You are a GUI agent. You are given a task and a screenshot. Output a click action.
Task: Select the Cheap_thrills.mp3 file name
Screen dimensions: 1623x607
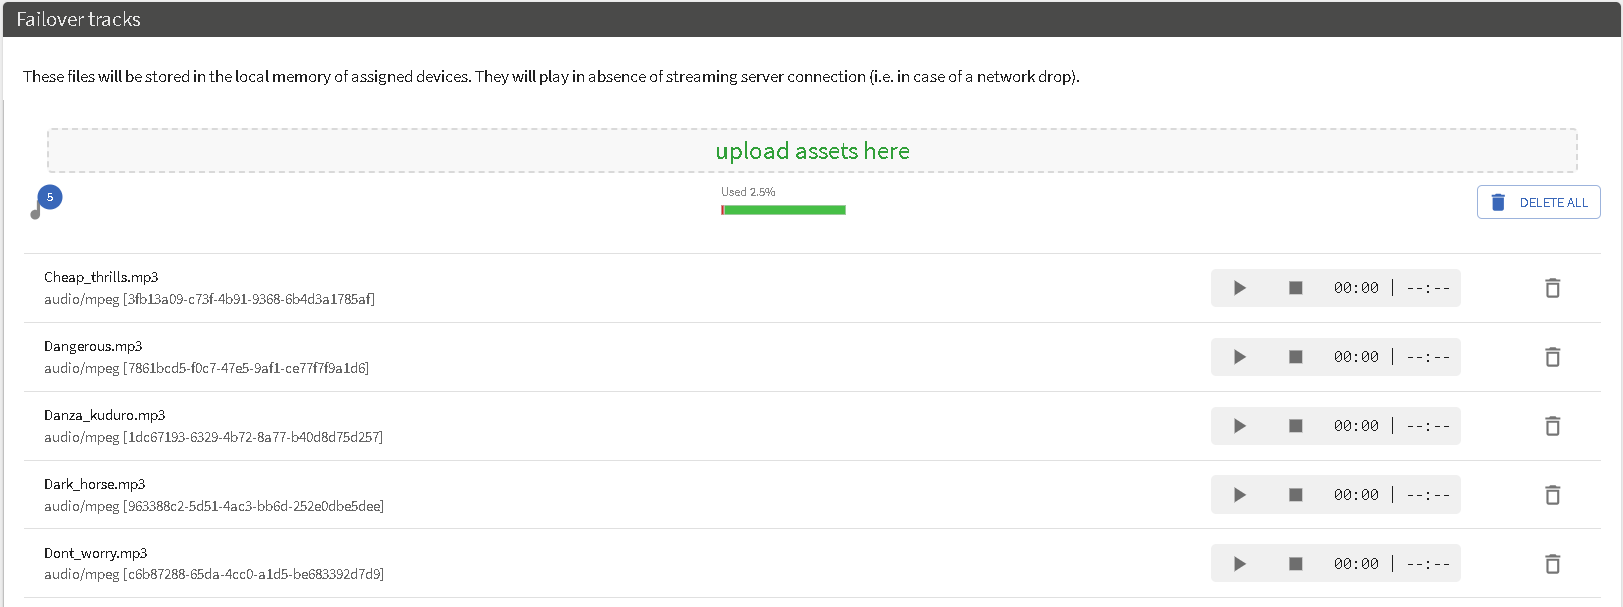click(101, 277)
